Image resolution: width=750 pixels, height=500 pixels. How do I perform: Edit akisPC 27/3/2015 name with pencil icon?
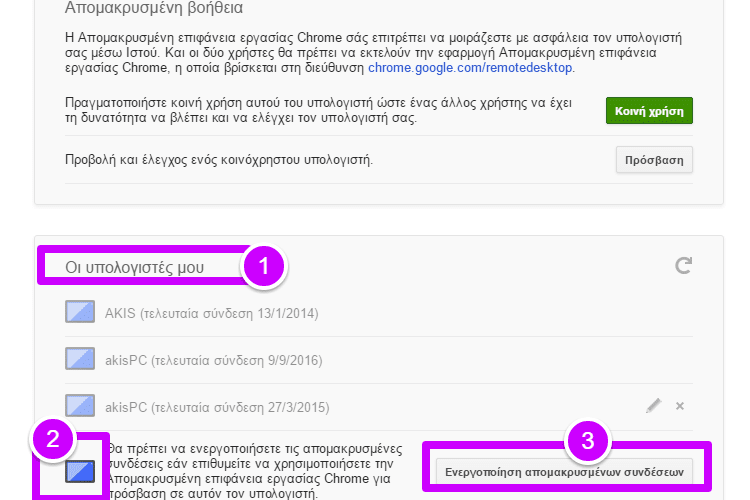point(653,406)
